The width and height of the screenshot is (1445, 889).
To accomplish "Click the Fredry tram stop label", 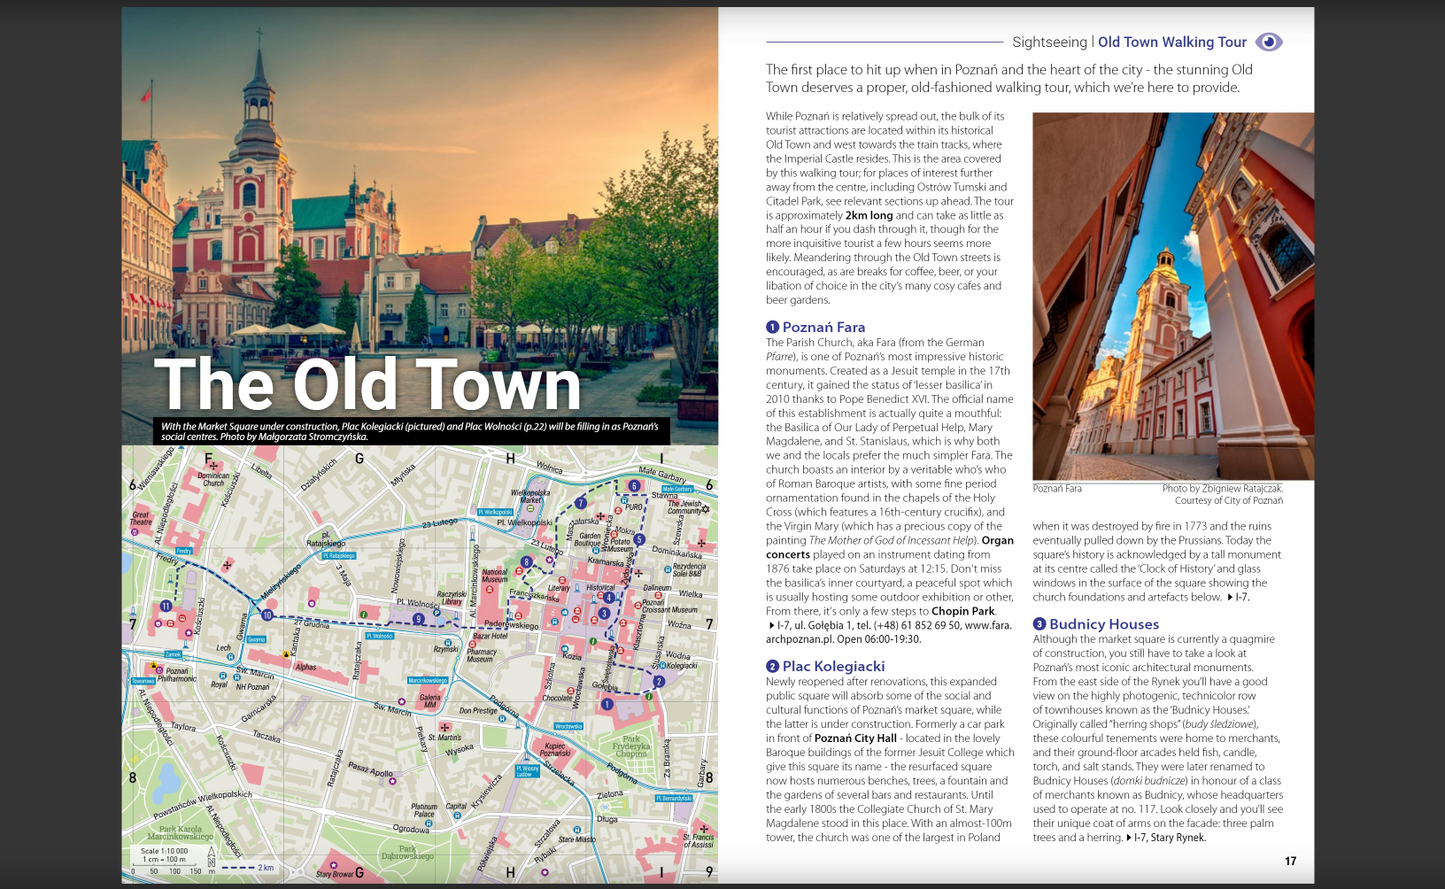I will tap(184, 551).
